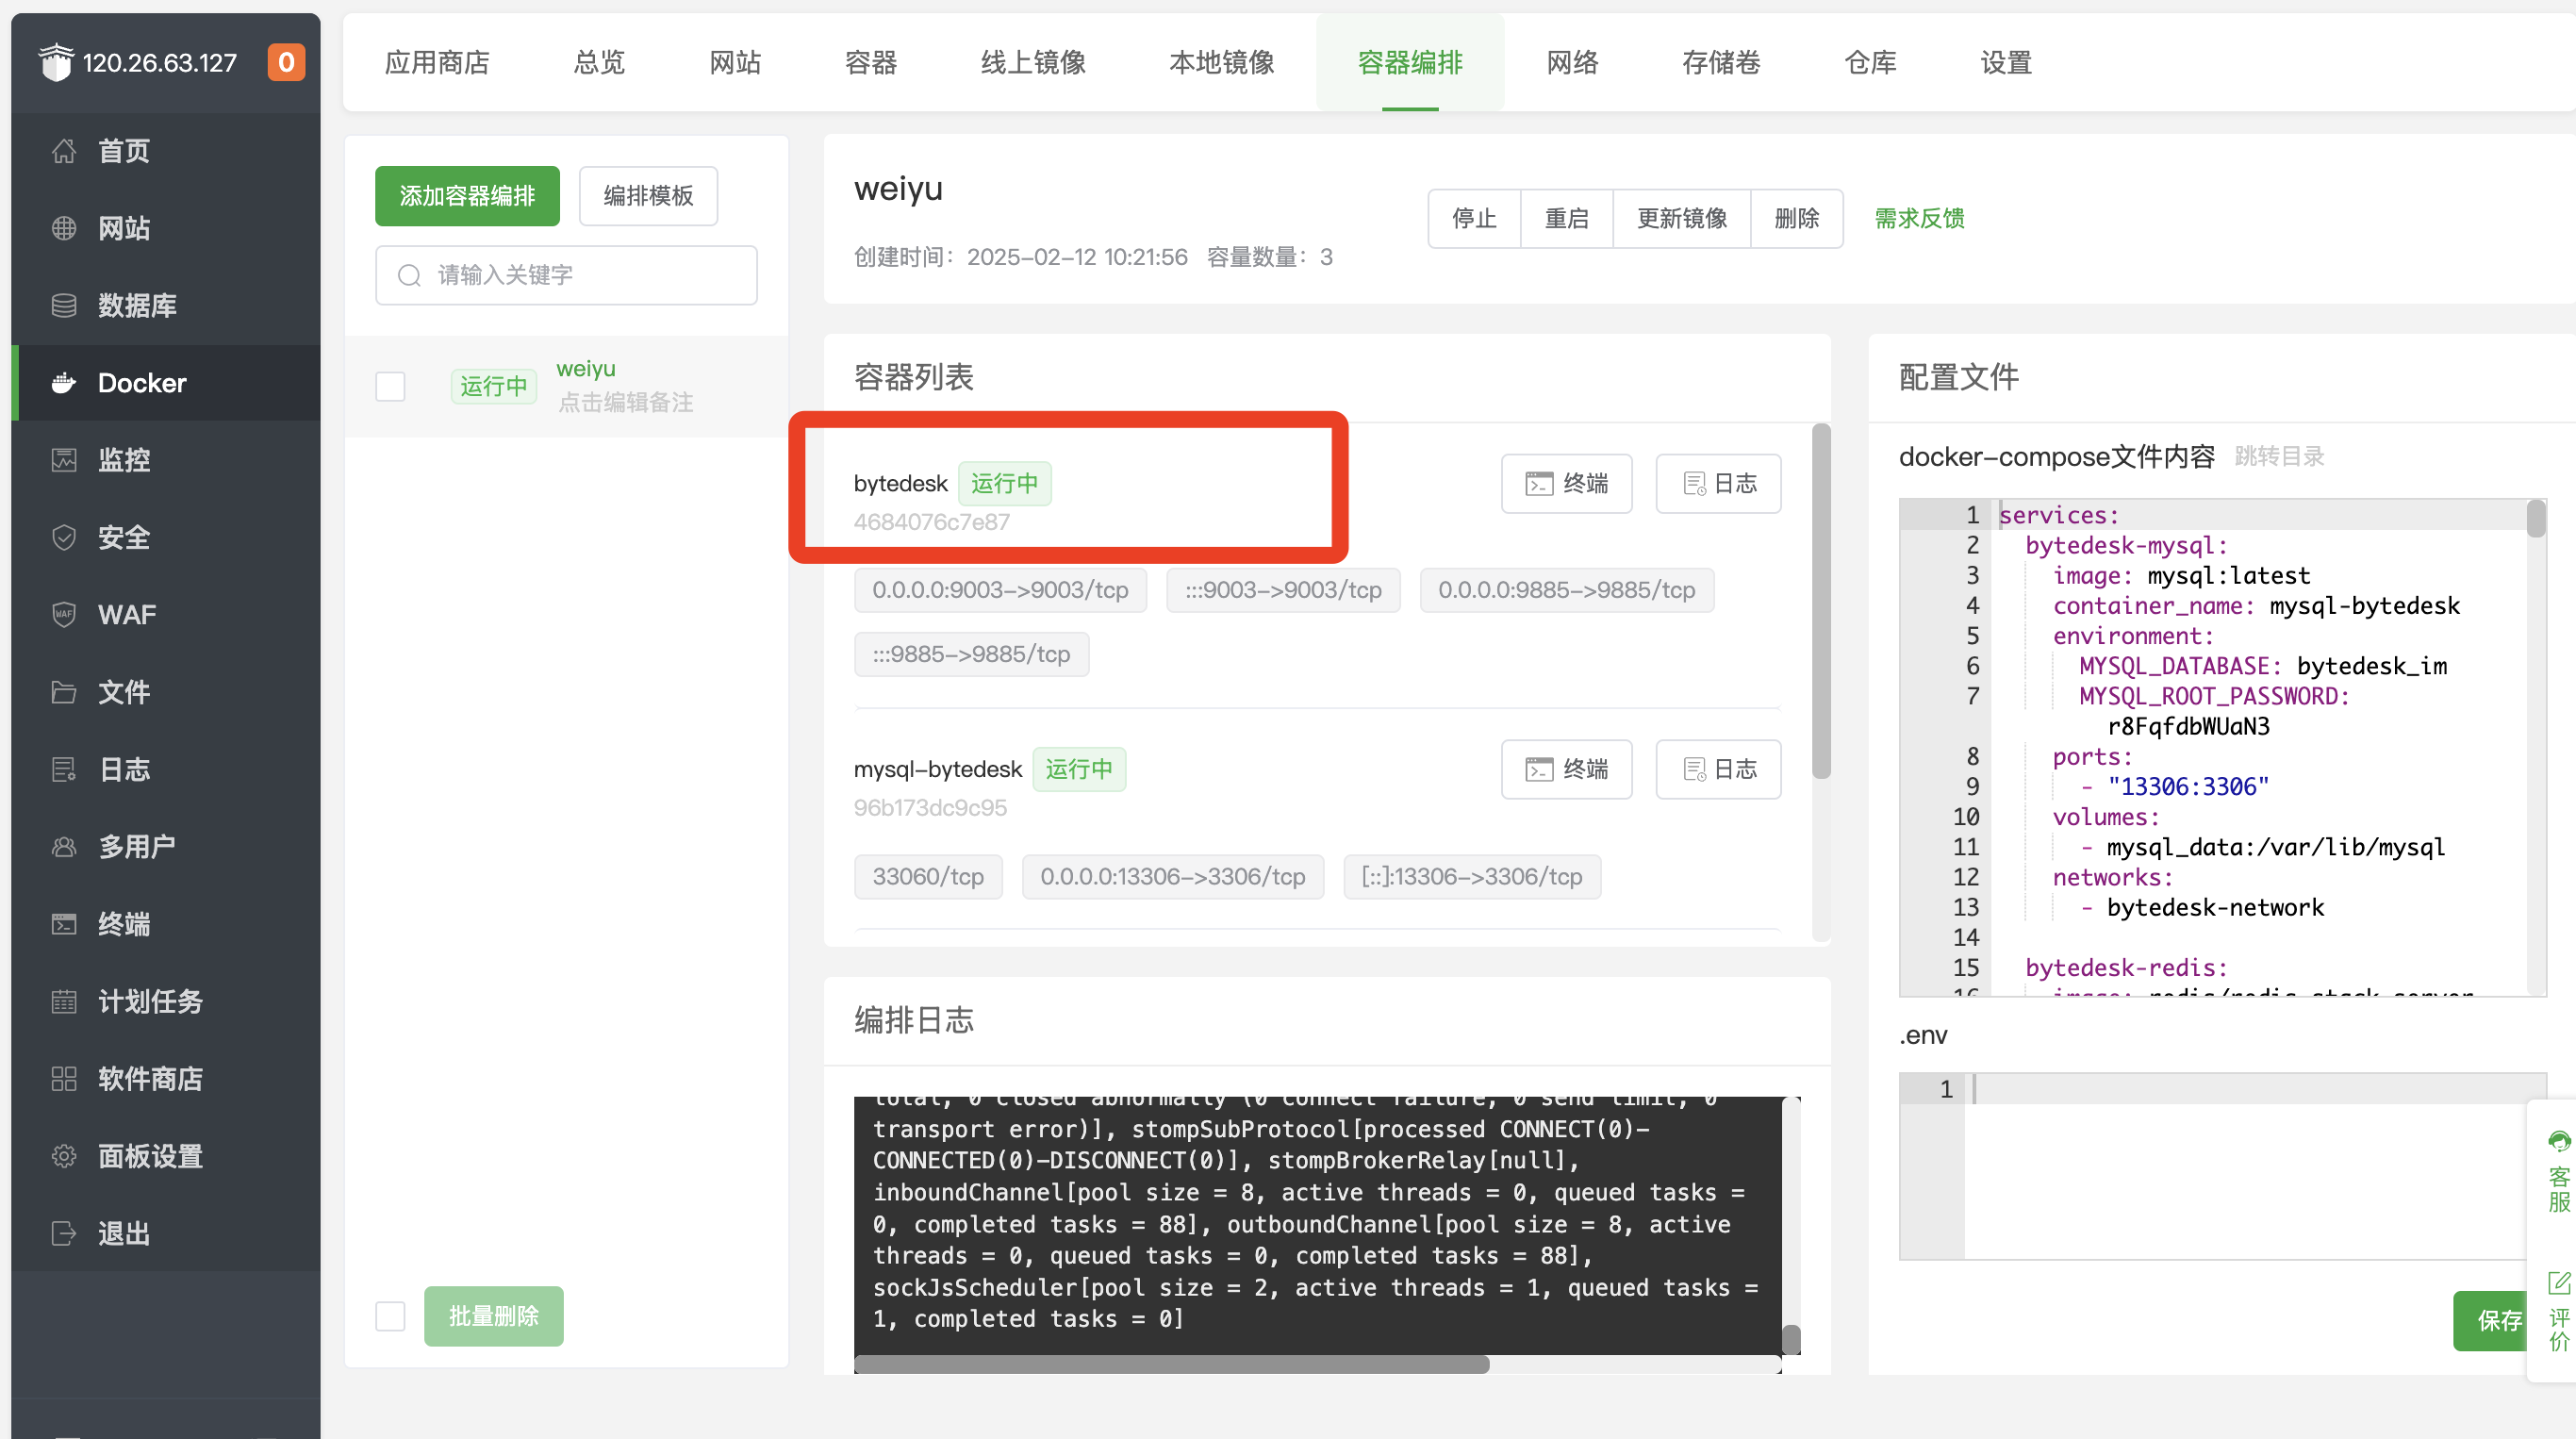Open the 本地镜像 tab
The width and height of the screenshot is (2576, 1439).
1222,62
